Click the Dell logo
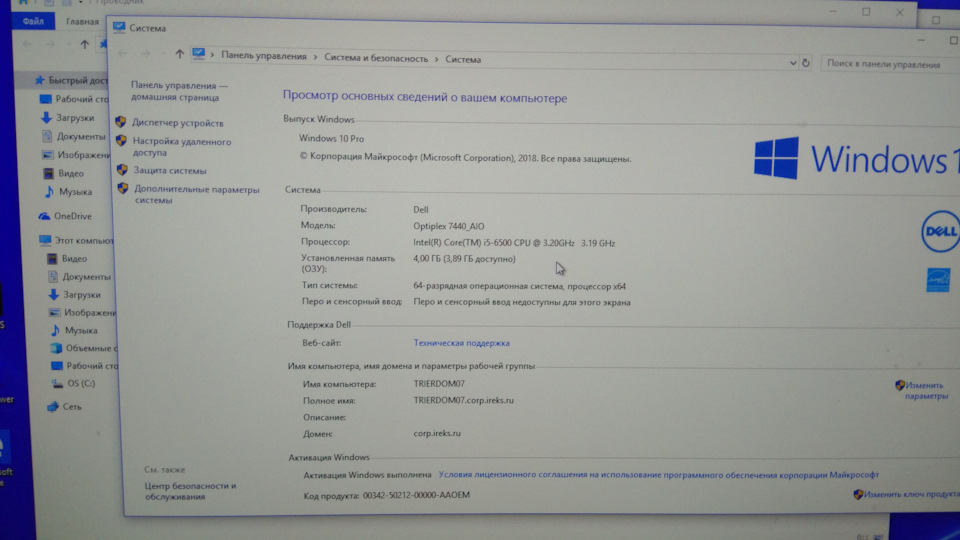Screen dimensions: 960x540 [940, 231]
